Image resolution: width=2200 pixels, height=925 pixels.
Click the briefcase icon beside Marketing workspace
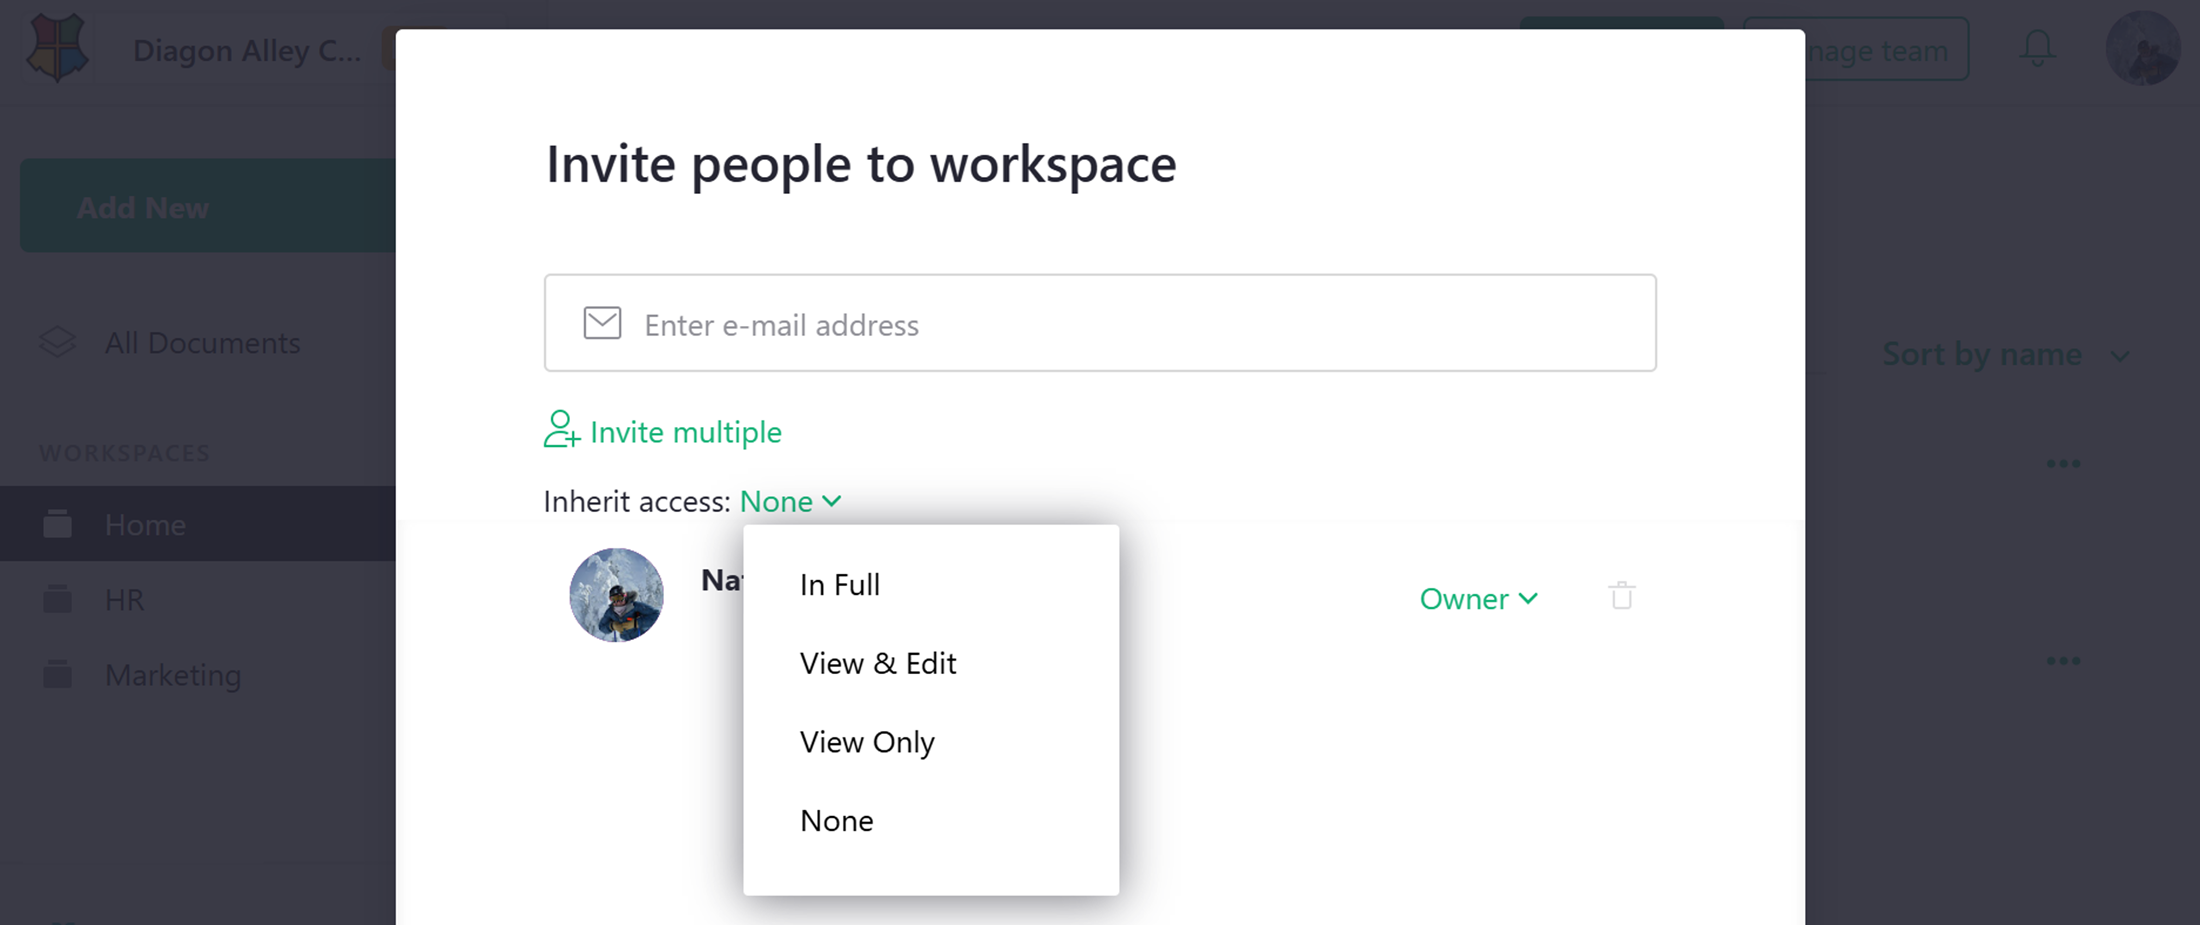pos(57,674)
